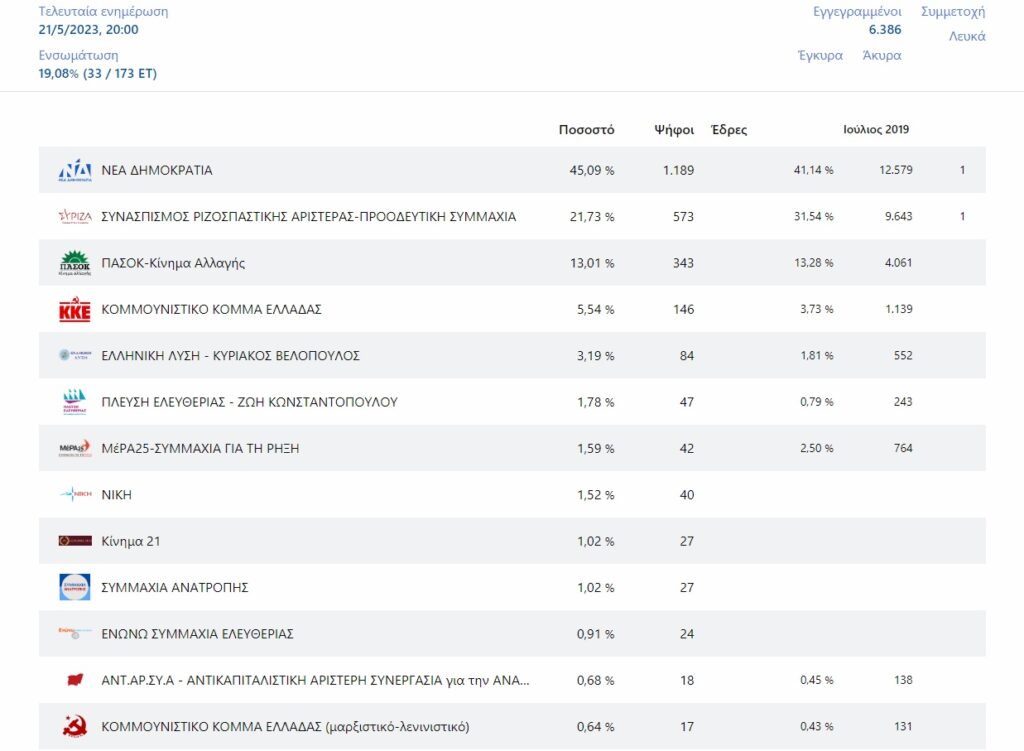This screenshot has width=1024, height=751.
Task: Open the ΠΑΣΟΚ-Κίνημα Αλλαγής party name
Action: 173,263
